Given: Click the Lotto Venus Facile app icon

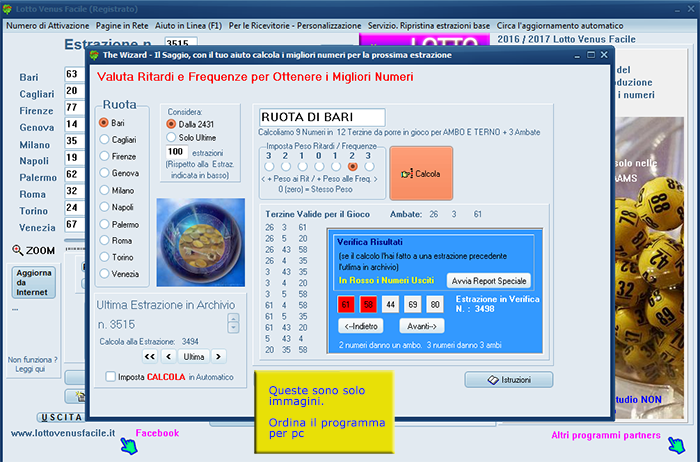Looking at the screenshot, I should [7, 9].
